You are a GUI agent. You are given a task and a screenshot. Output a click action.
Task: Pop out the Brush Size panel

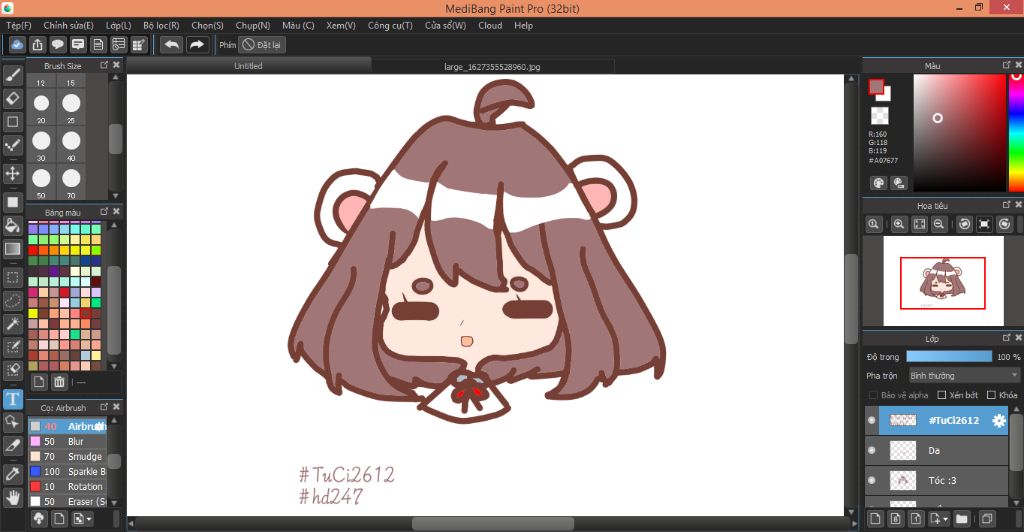tap(104, 65)
